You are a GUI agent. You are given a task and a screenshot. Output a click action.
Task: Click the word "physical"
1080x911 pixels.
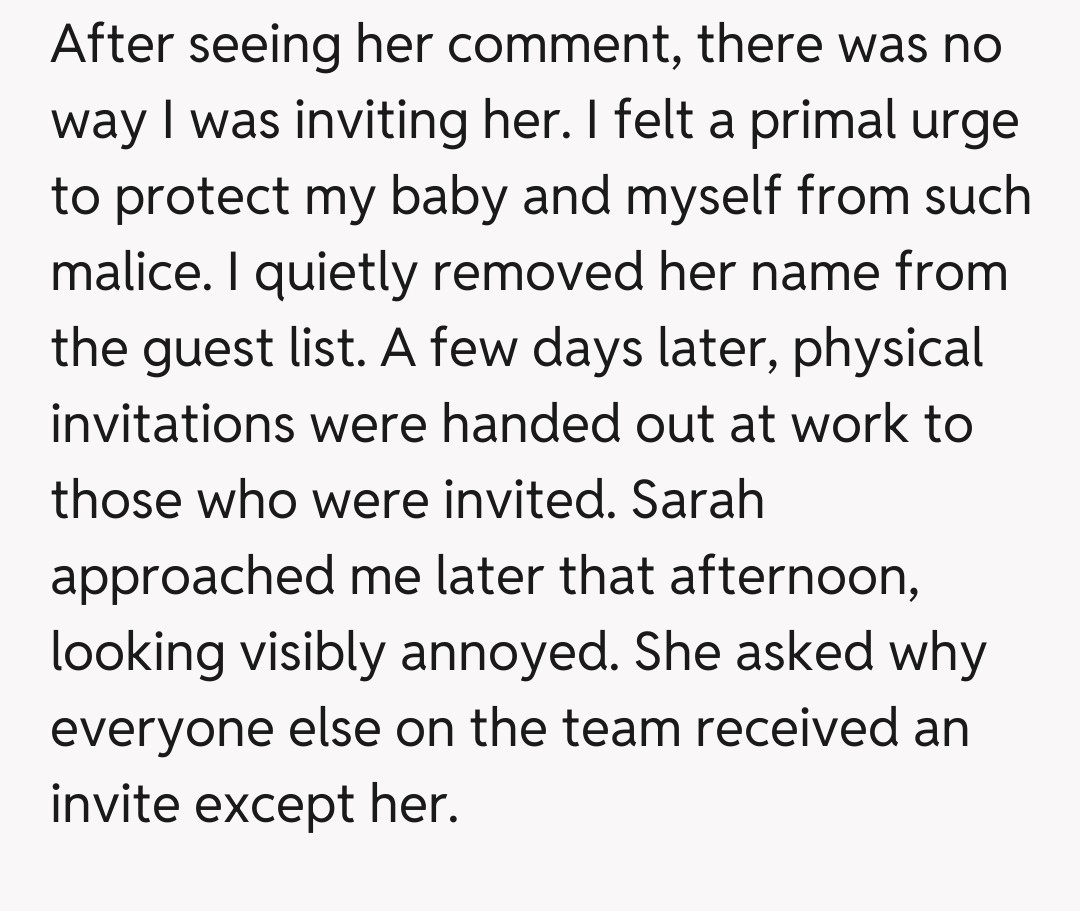coord(889,350)
